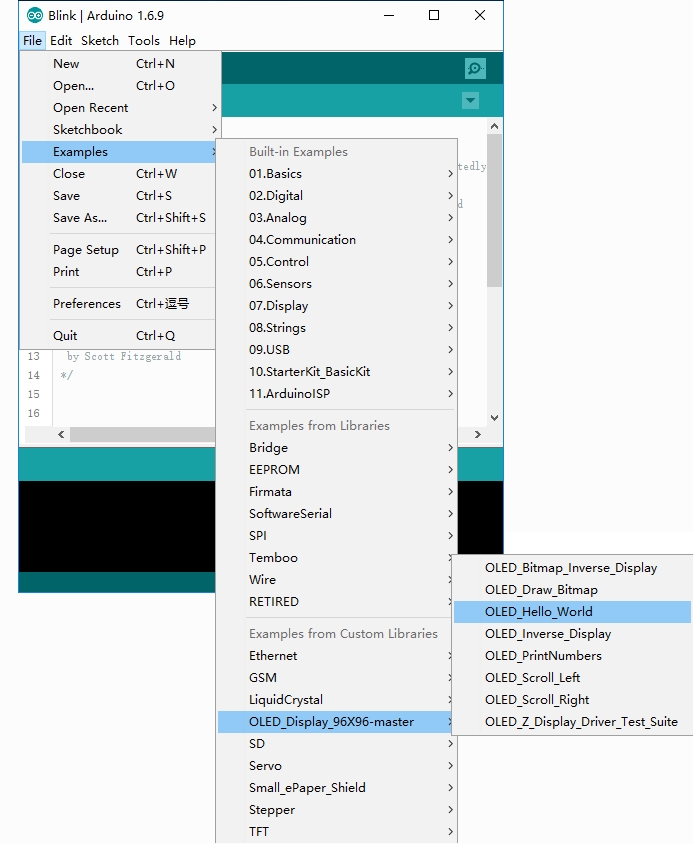Click the editor scroll-down arrow
The height and width of the screenshot is (844, 700).
pyautogui.click(x=493, y=418)
